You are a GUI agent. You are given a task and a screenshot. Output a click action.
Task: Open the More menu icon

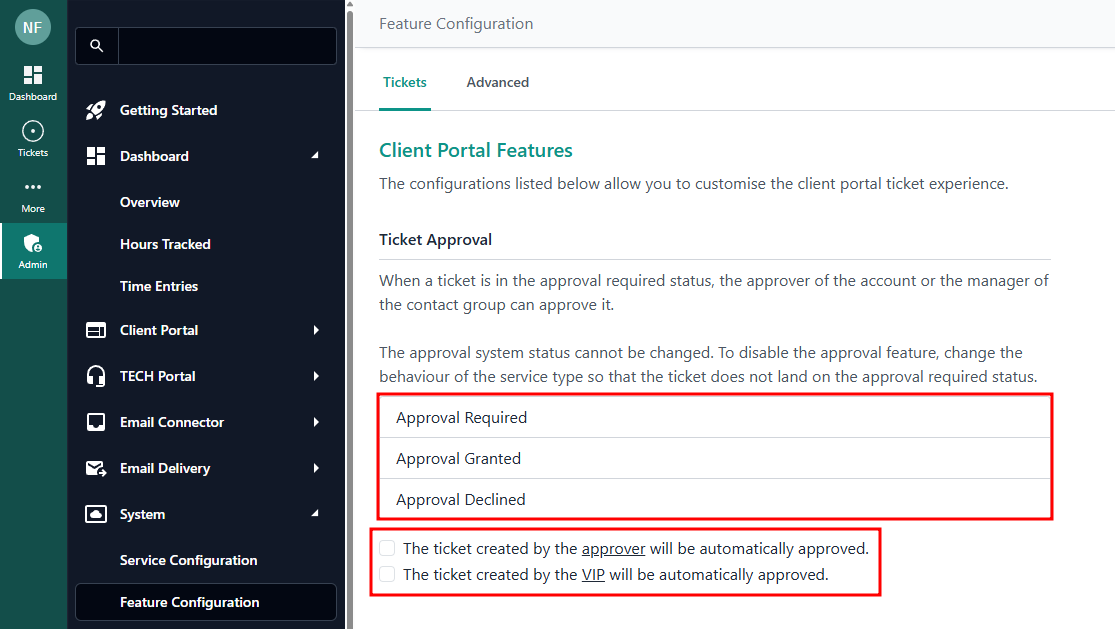coord(33,188)
